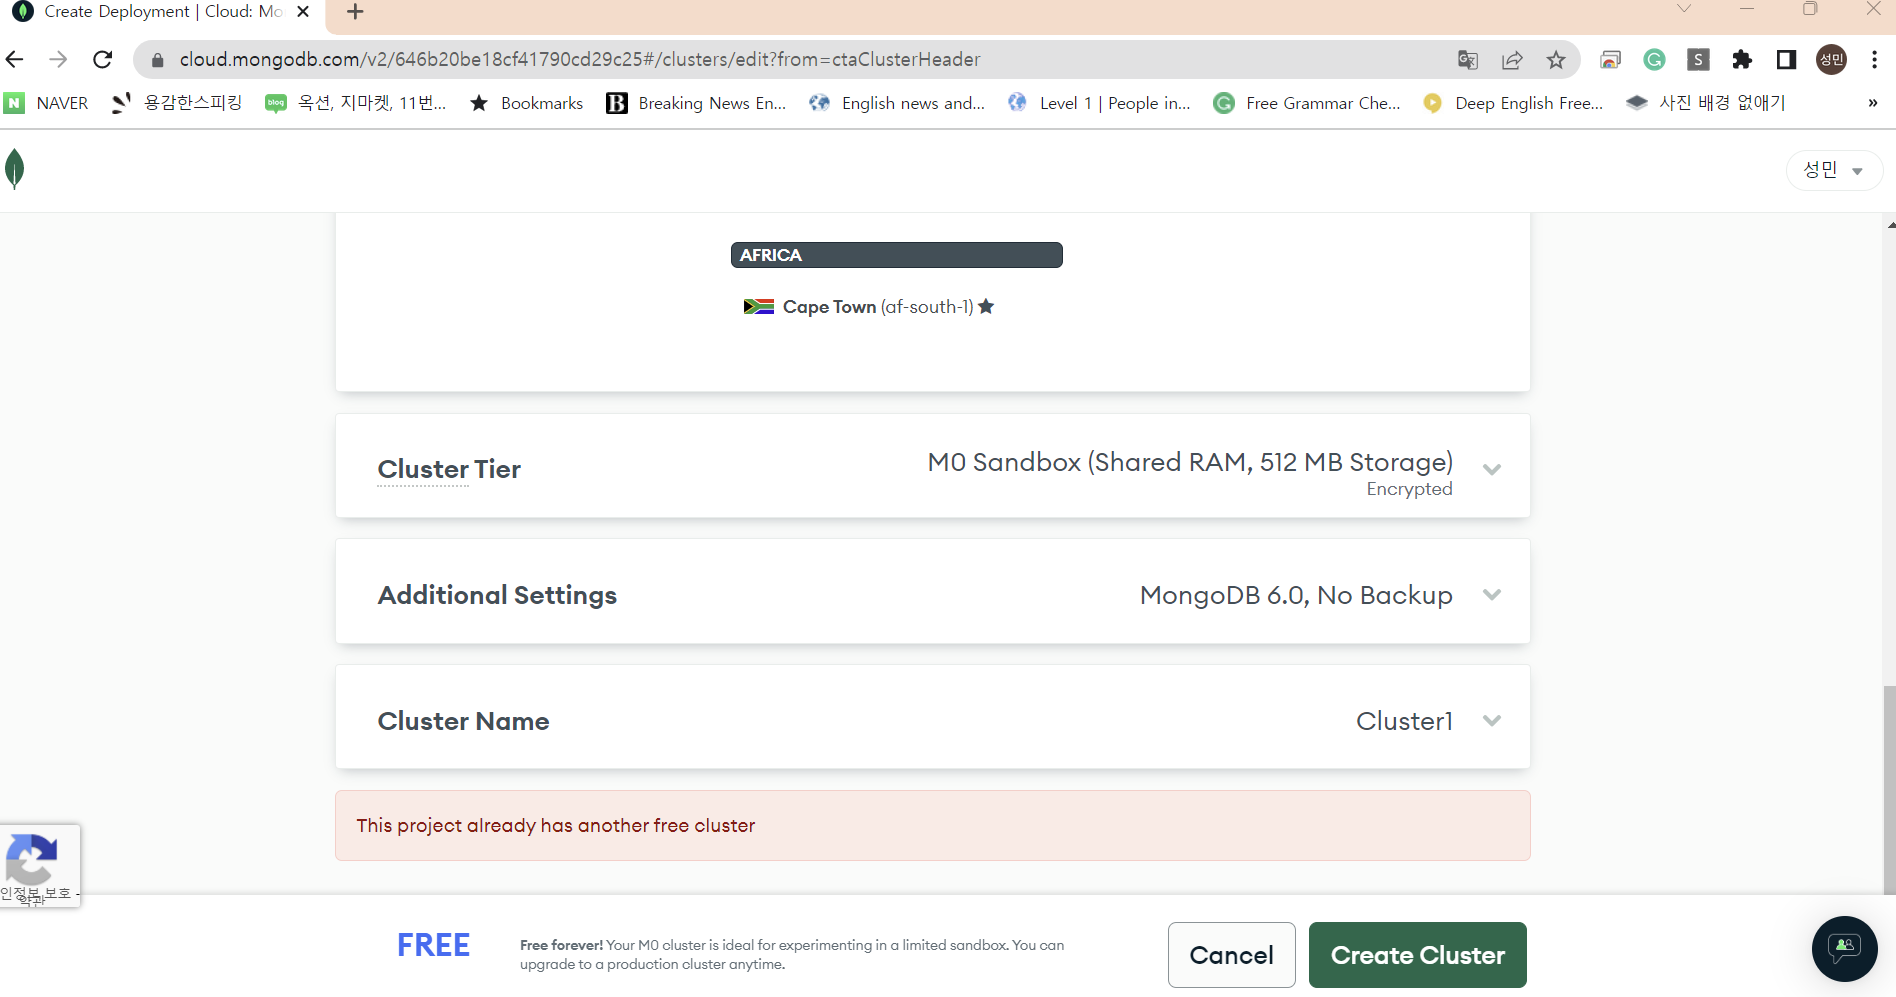The height and width of the screenshot is (997, 1896).
Task: Open the Free Grammar Checker bookmark
Action: pos(1306,103)
